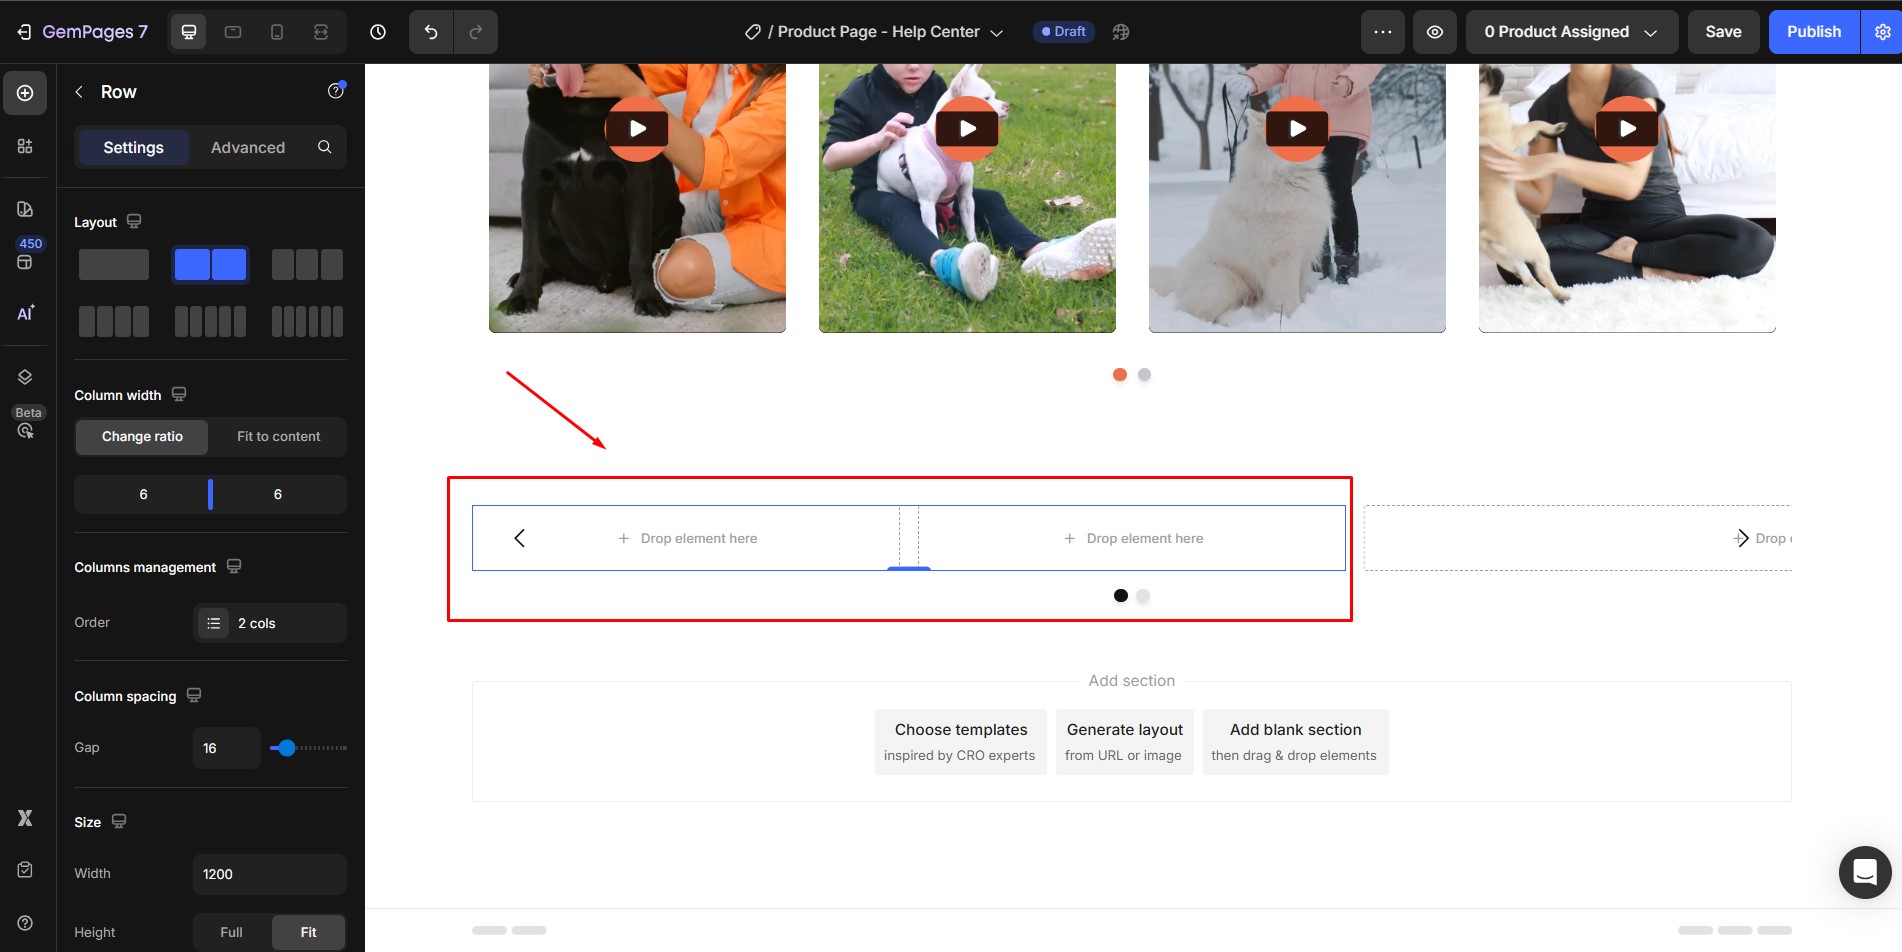
Task: Switch to the Advanced tab
Action: point(248,147)
